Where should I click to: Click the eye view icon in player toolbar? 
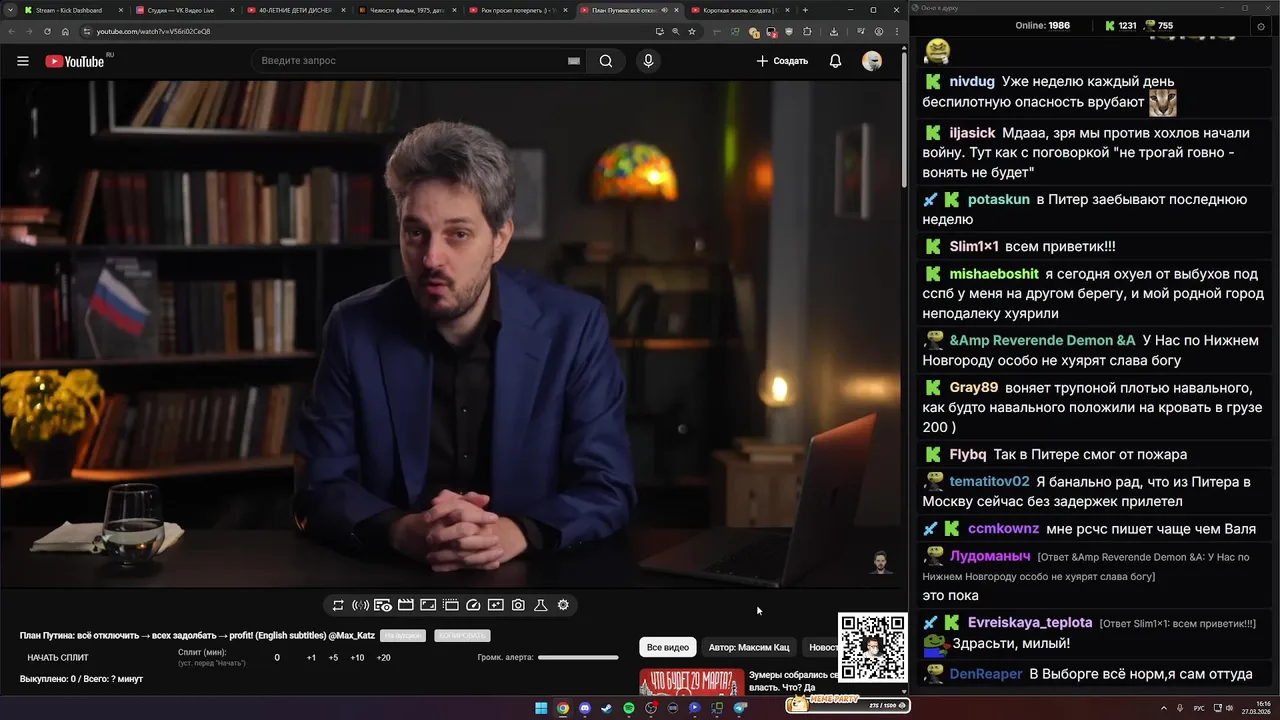[x=383, y=605]
